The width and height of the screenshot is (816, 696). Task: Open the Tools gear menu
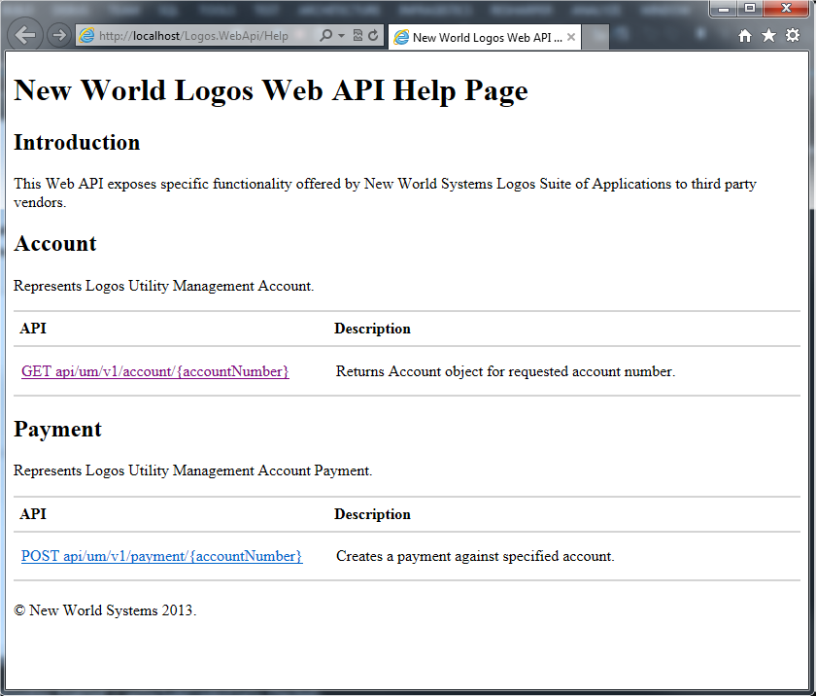792,36
